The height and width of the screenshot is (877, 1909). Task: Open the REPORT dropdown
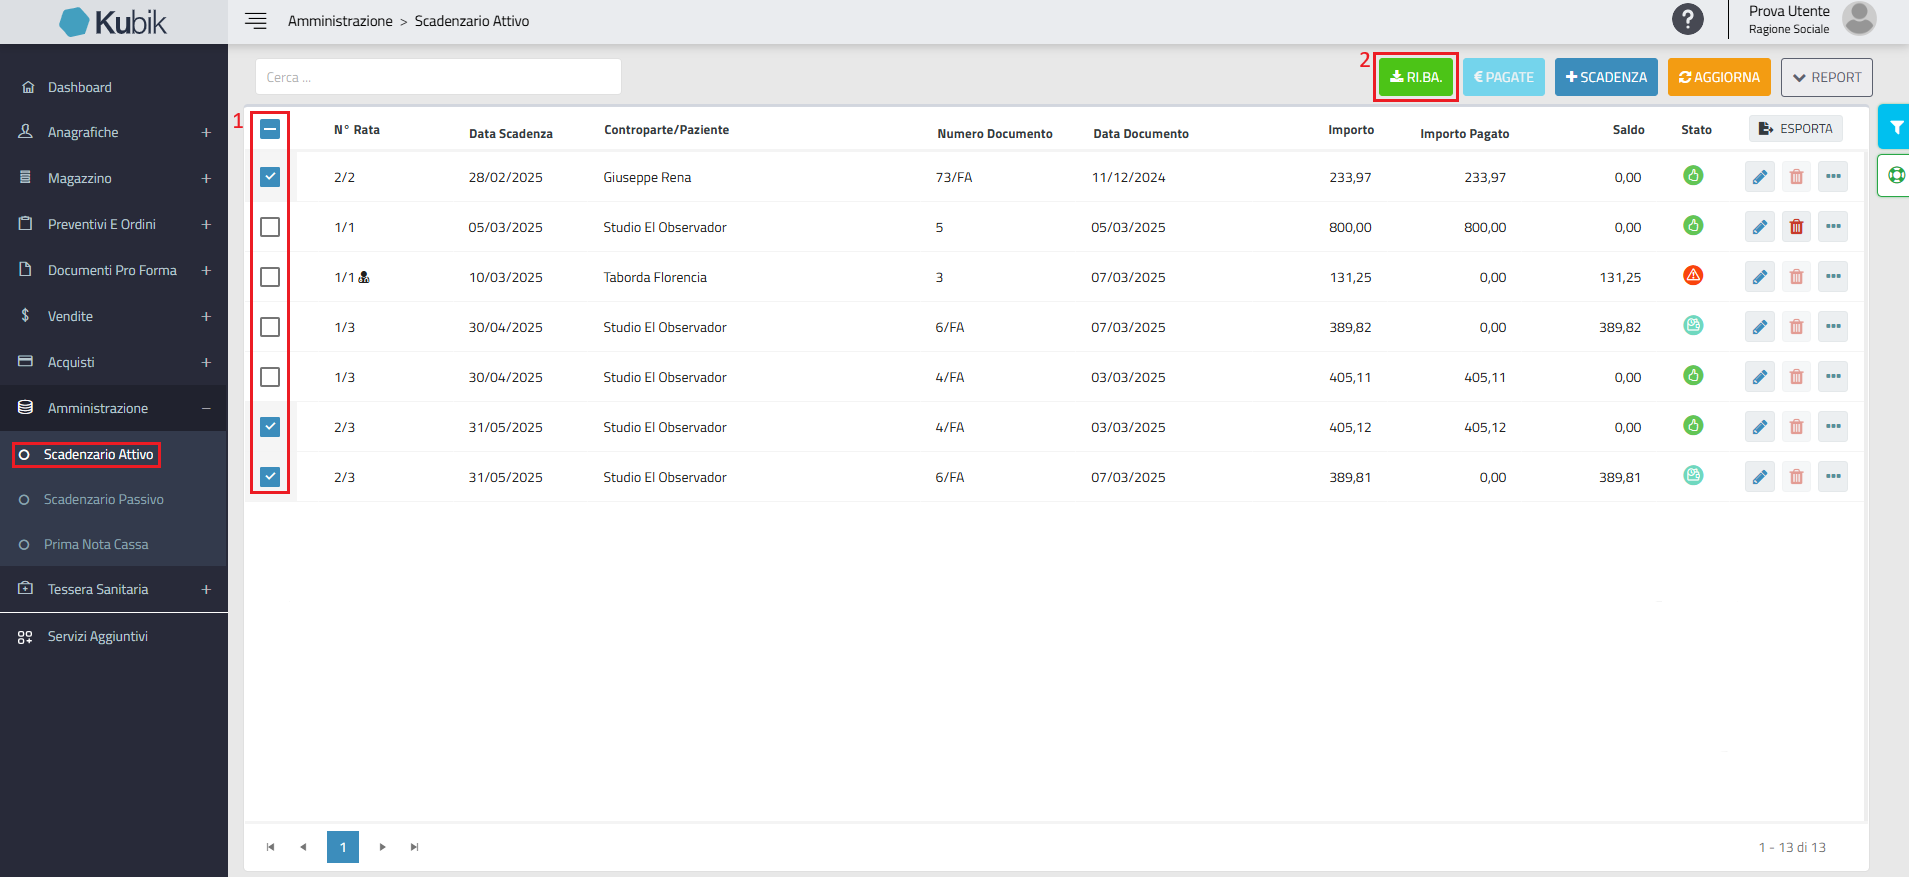coord(1826,77)
